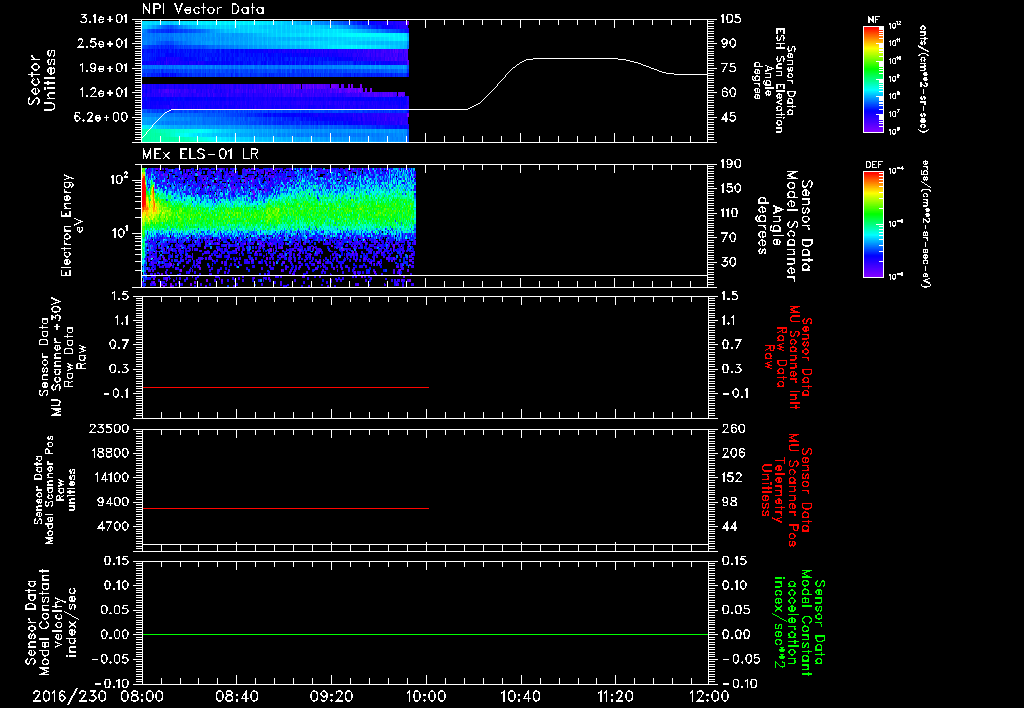Viewport: 1024px width, 708px height.
Task: Click the '150' scanner angle tick
Action: (731, 188)
